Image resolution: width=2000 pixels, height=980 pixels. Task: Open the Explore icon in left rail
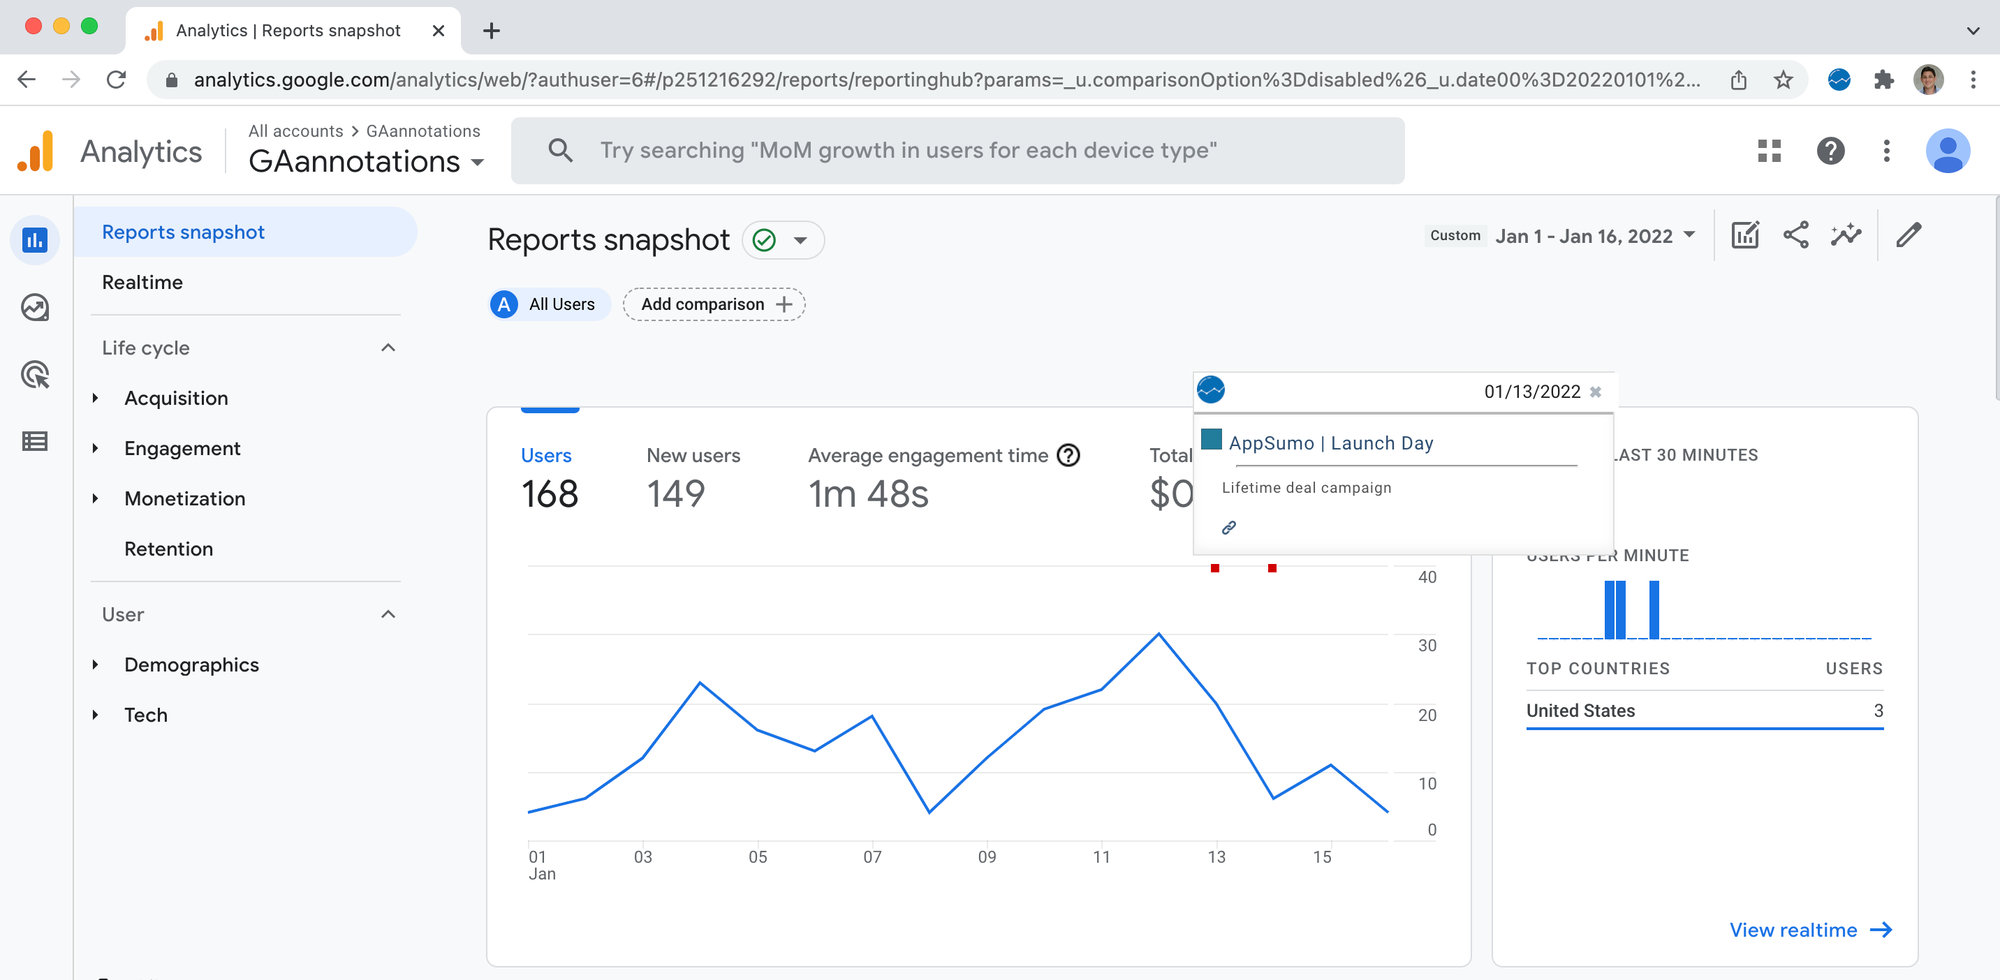click(35, 307)
